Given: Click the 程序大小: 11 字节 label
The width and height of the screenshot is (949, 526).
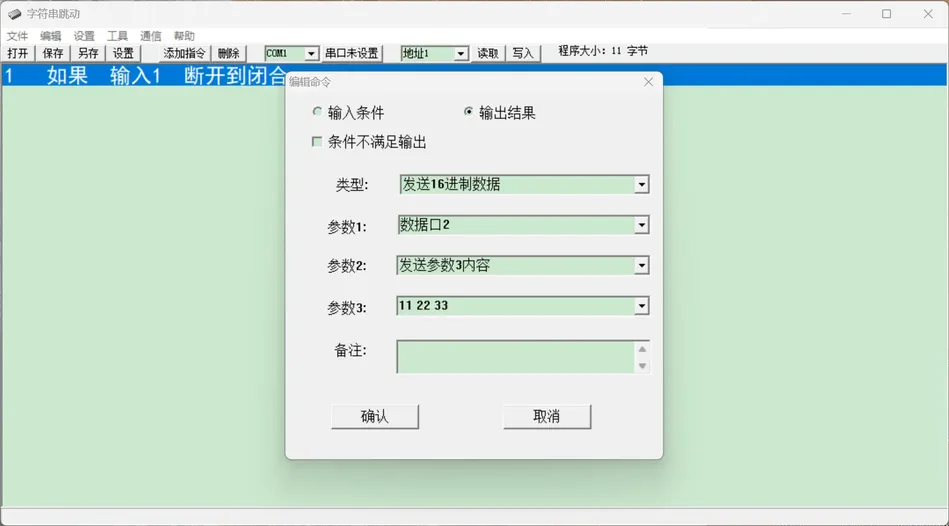Looking at the screenshot, I should tap(603, 51).
